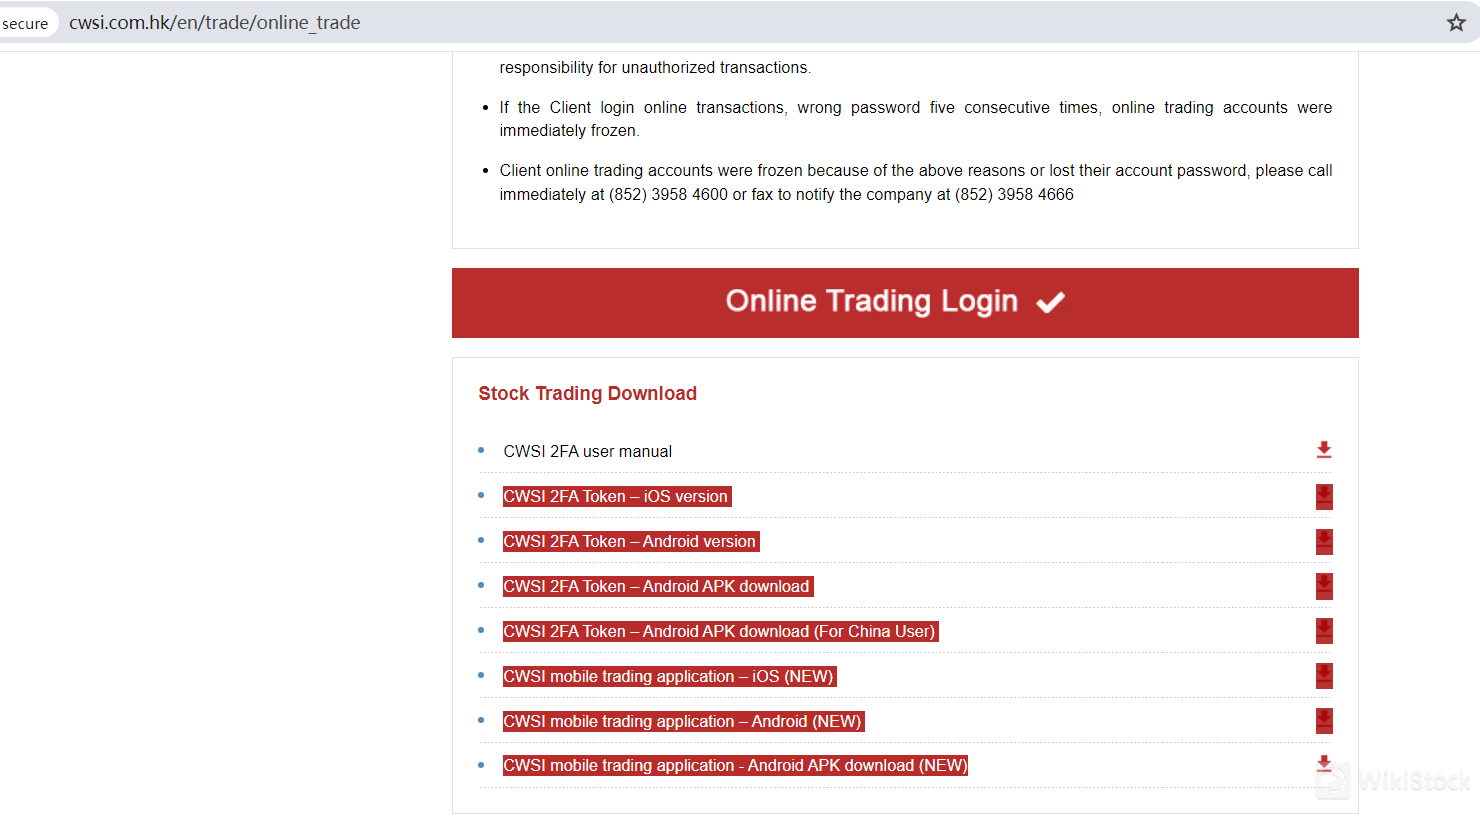Bookmark this page with the star icon
1480x816 pixels.
tap(1456, 23)
